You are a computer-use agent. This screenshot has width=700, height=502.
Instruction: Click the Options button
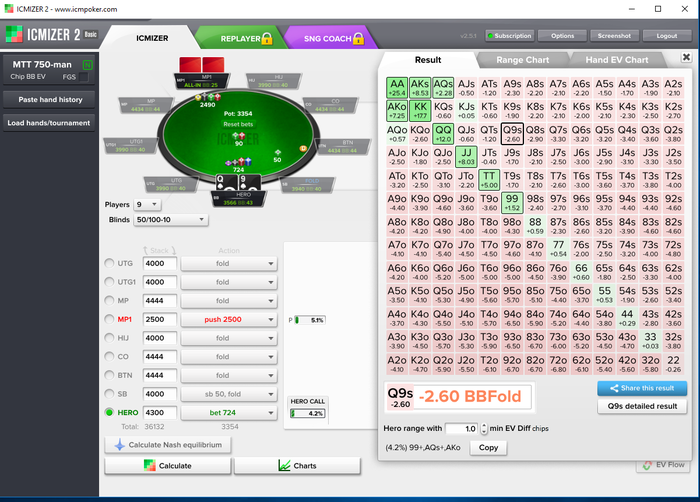562,36
